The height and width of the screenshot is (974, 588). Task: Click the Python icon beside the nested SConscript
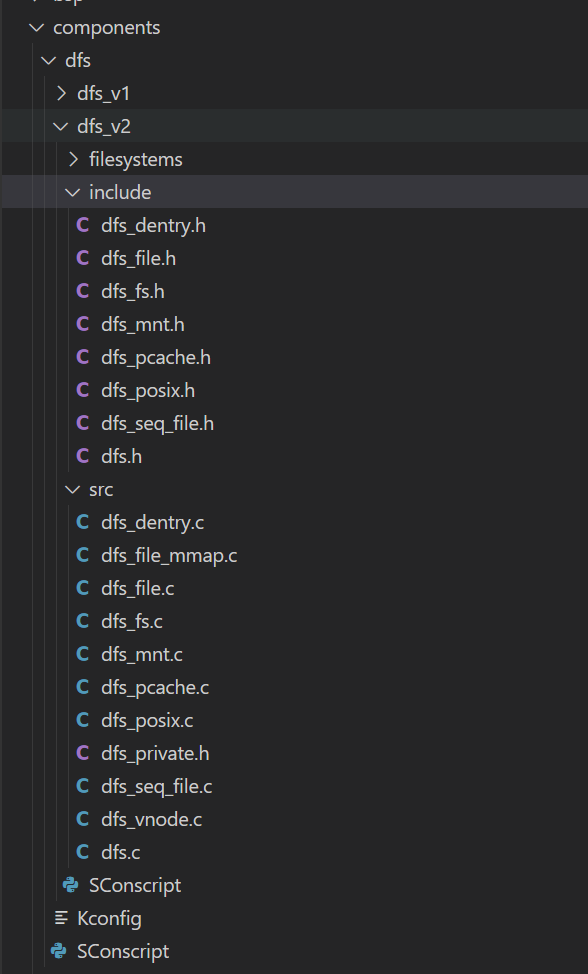71,885
